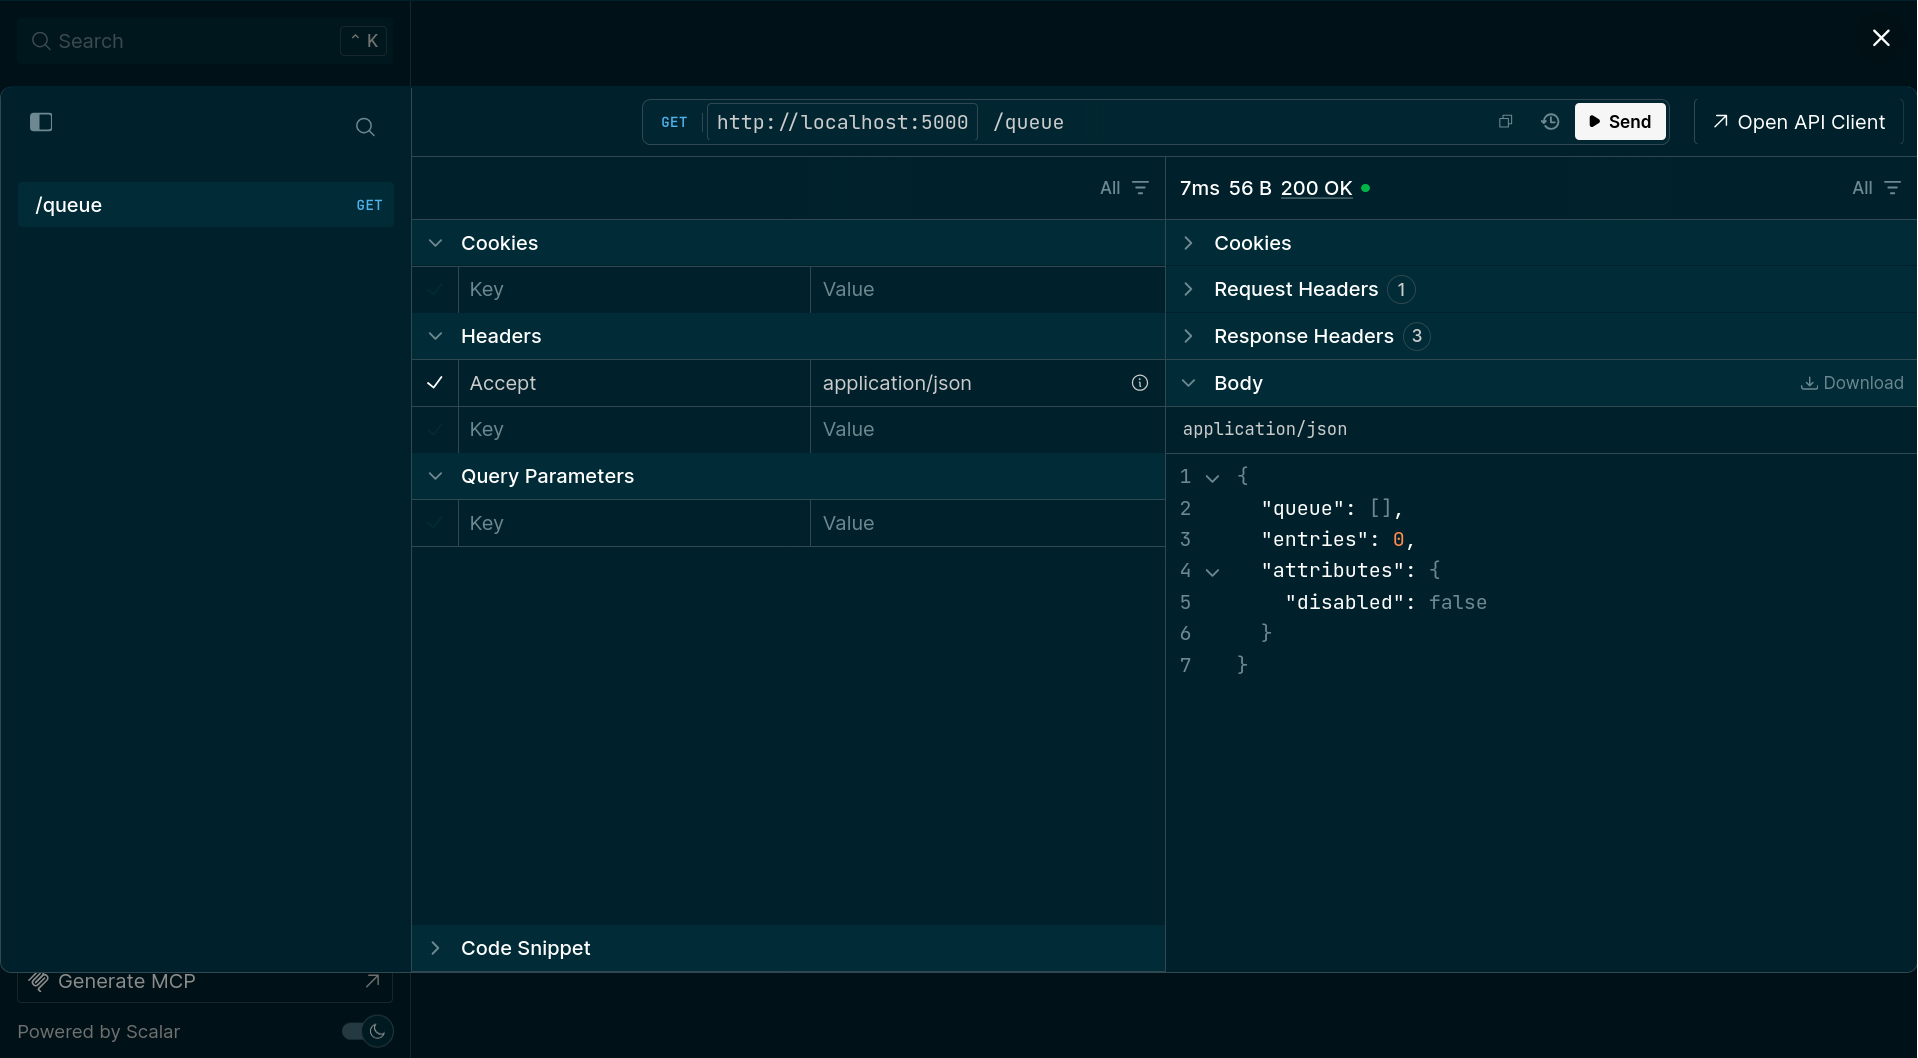Viewport: 1918px width, 1058px height.
Task: Toggle dark mode switch near Powered by Scalar
Action: 367,1031
